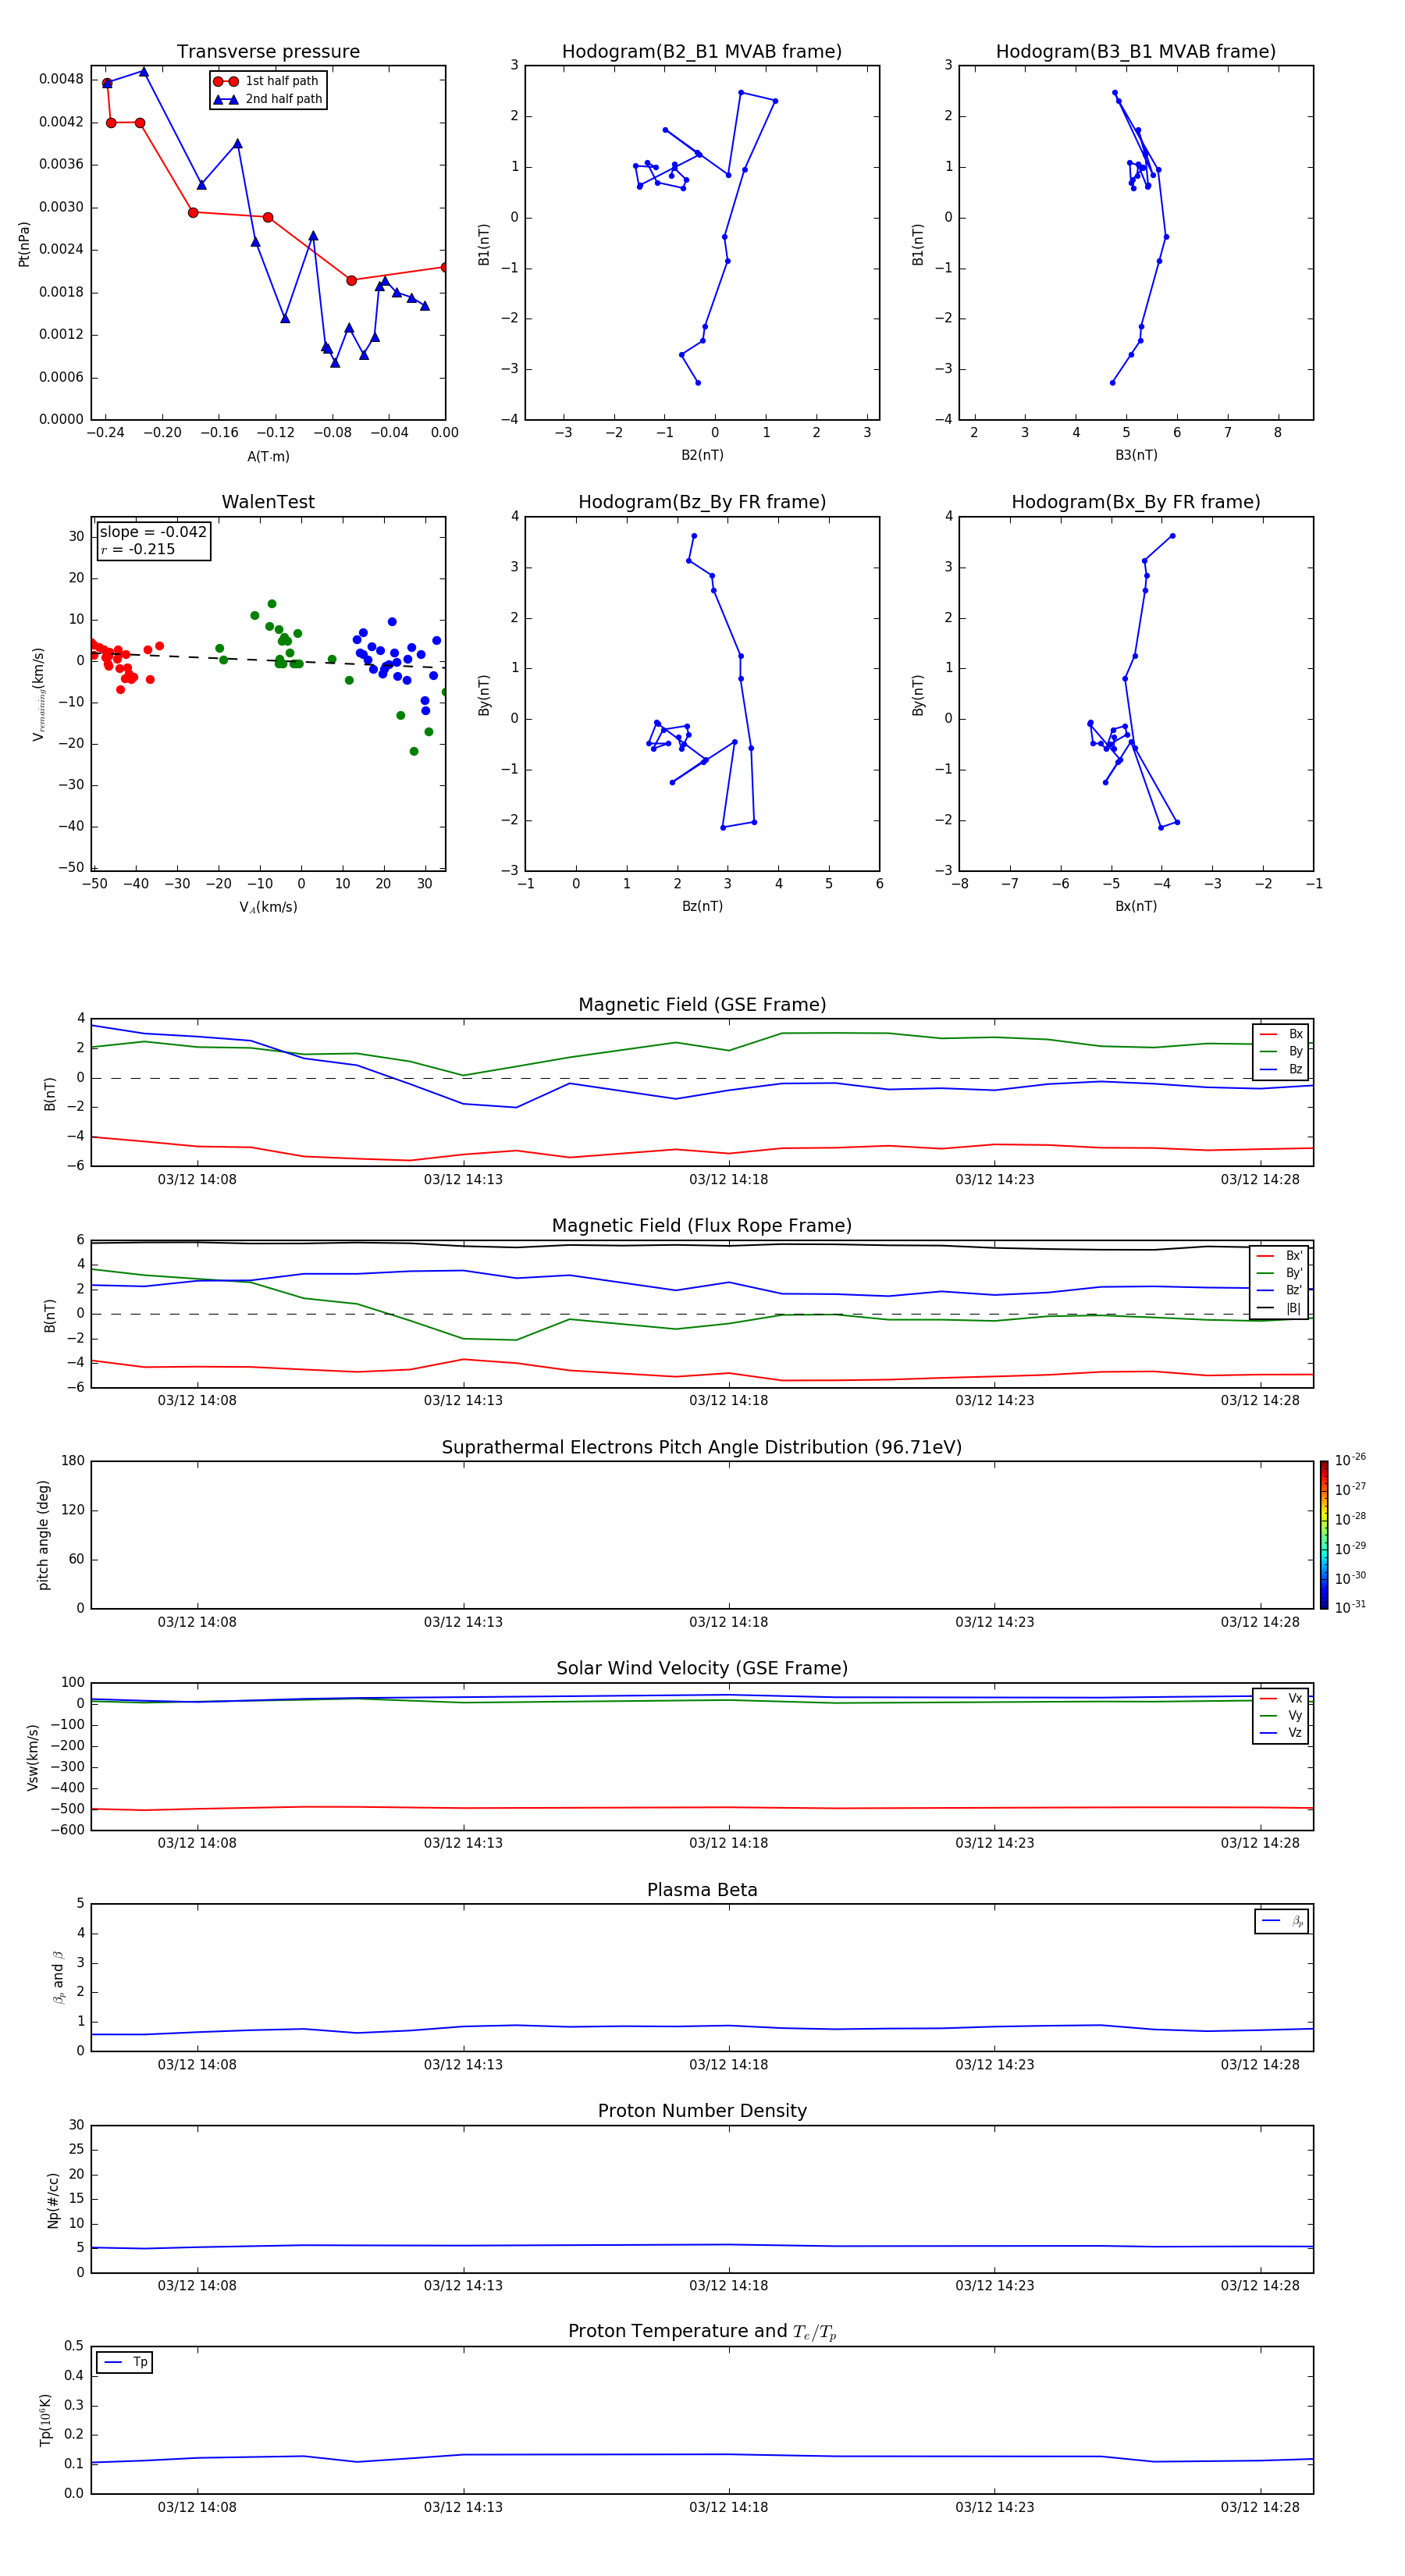Select By' in the Flux Rope legend
1405x2576 pixels.
pyautogui.click(x=1280, y=1273)
